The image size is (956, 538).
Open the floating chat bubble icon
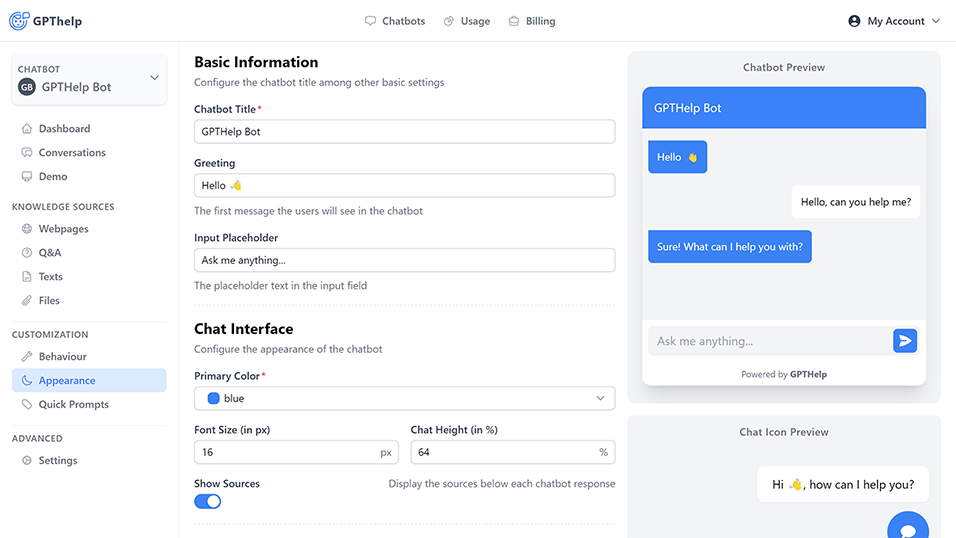907,529
